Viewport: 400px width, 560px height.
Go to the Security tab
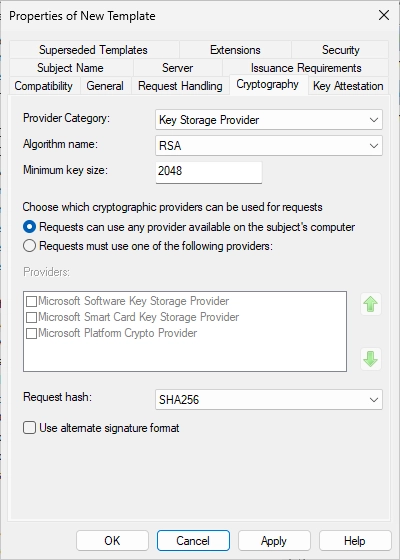pyautogui.click(x=340, y=50)
